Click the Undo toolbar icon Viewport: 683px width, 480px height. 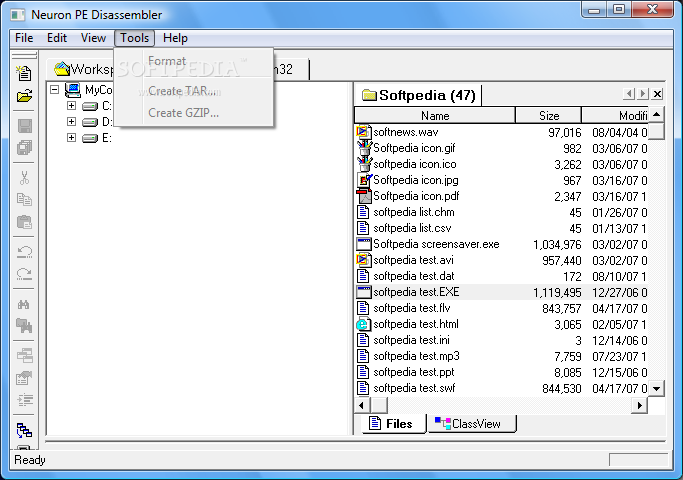coord(24,252)
